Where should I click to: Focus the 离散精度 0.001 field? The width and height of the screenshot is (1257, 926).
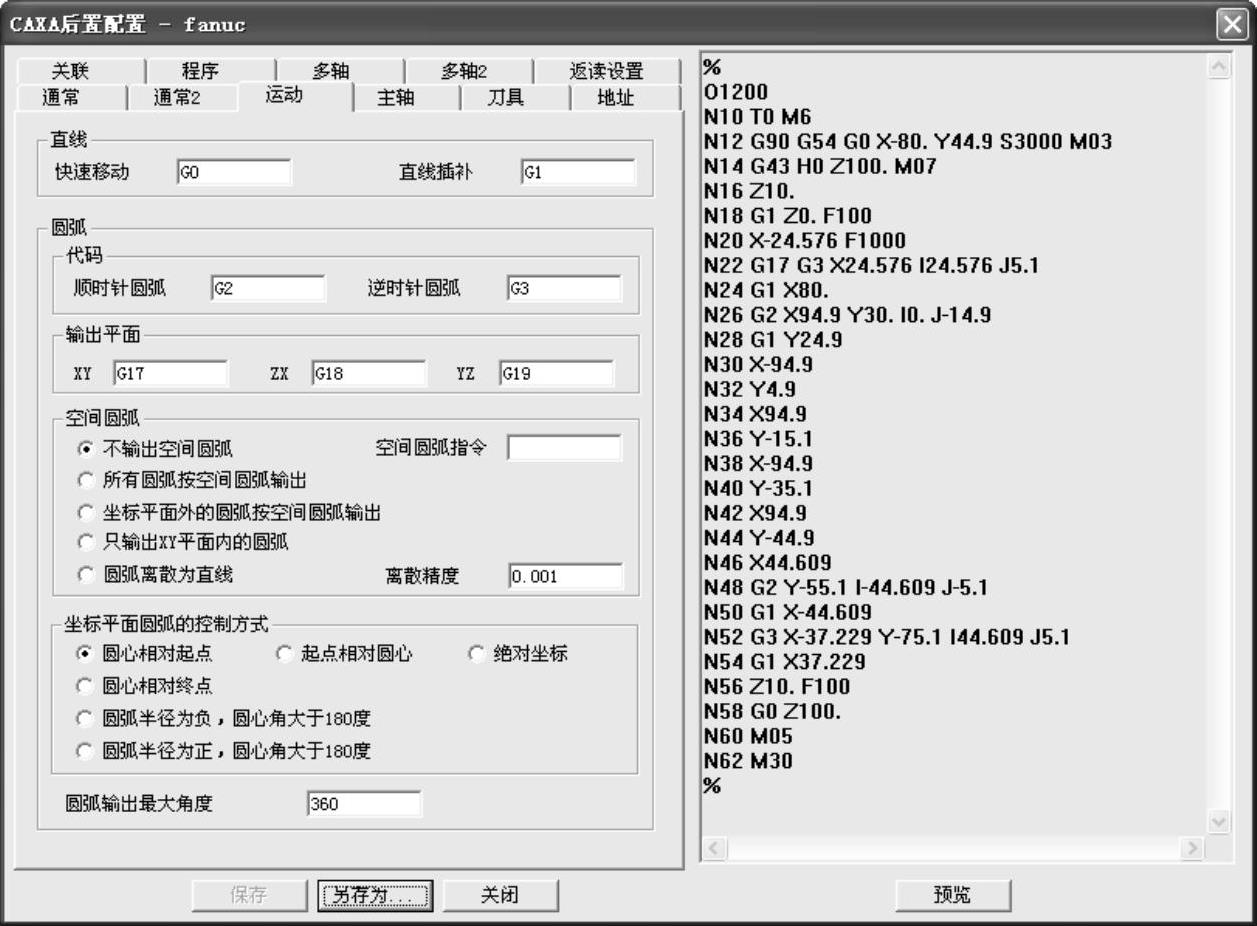click(565, 577)
